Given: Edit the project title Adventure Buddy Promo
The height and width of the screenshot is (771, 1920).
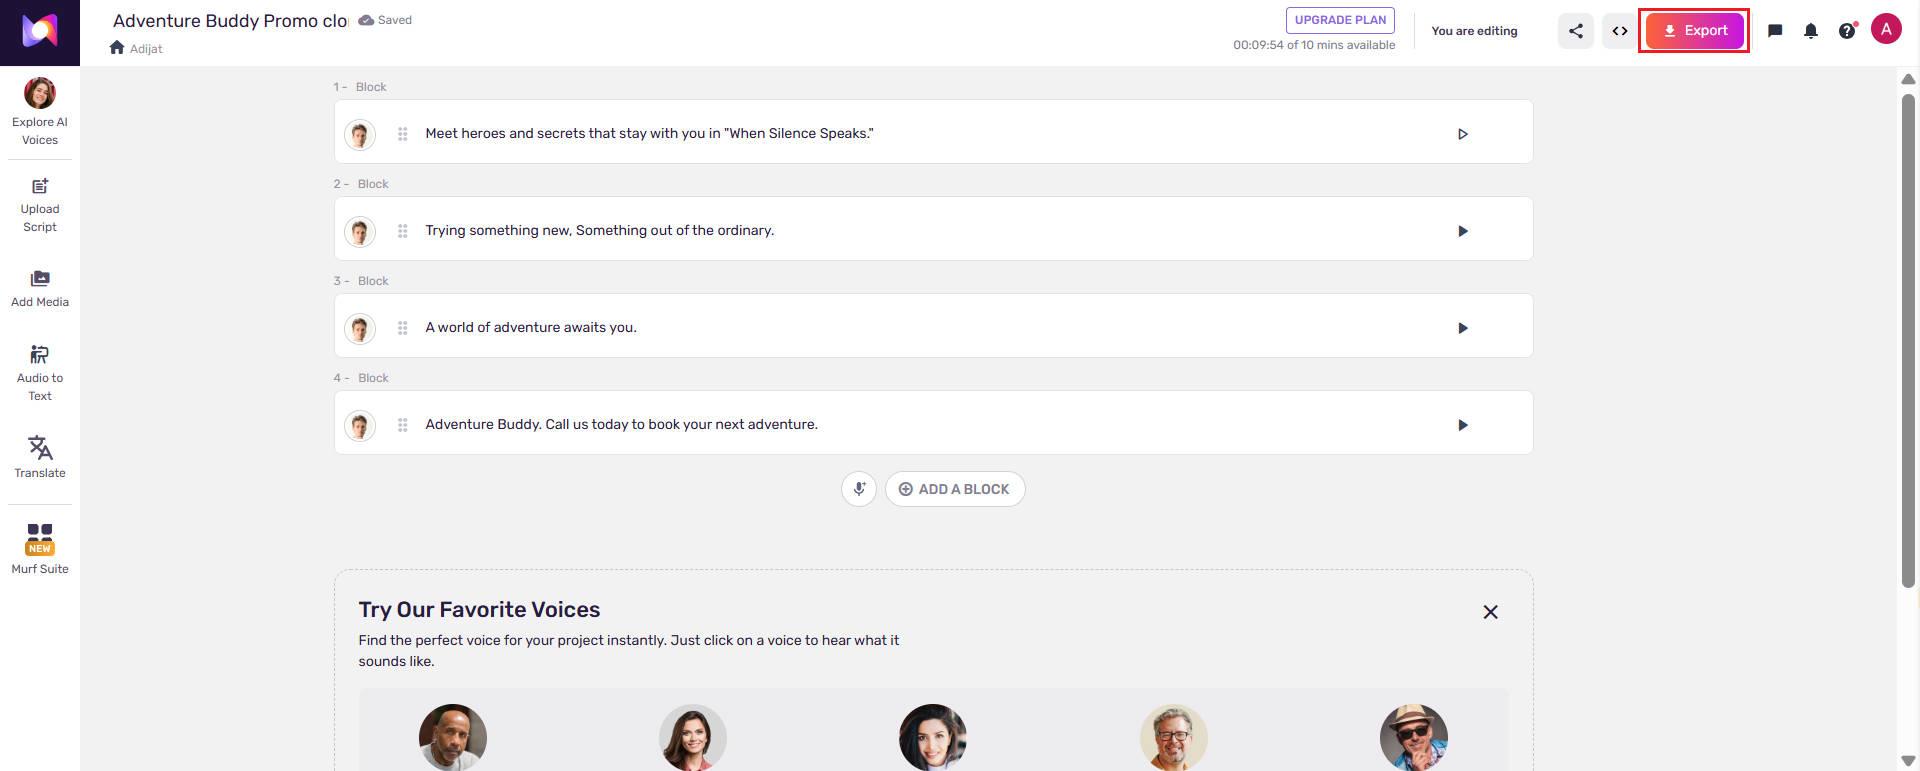Looking at the screenshot, I should 230,20.
